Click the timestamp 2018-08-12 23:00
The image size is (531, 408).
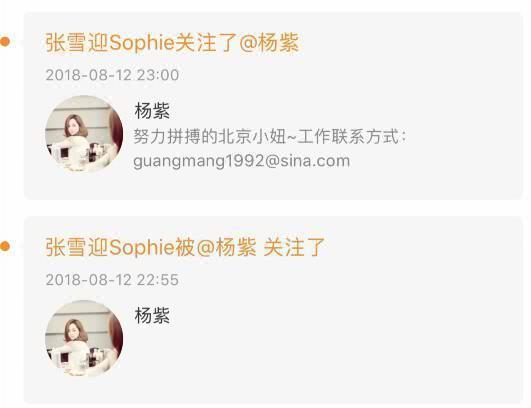(x=112, y=75)
